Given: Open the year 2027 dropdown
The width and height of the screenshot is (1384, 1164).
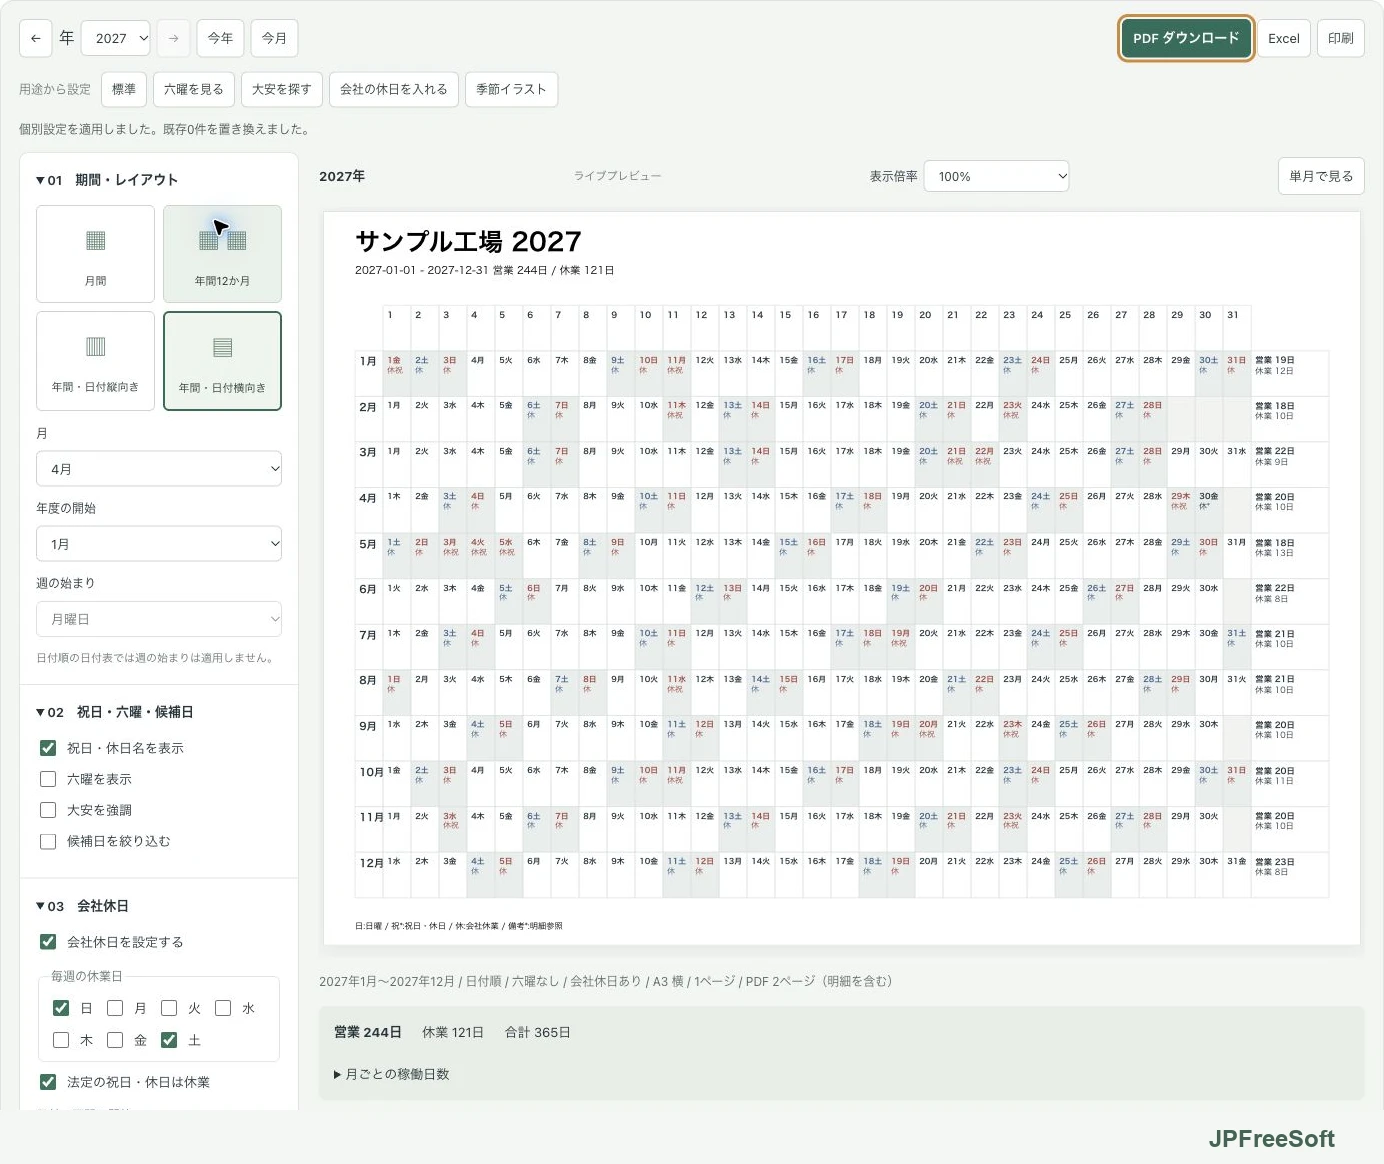Looking at the screenshot, I should 115,38.
